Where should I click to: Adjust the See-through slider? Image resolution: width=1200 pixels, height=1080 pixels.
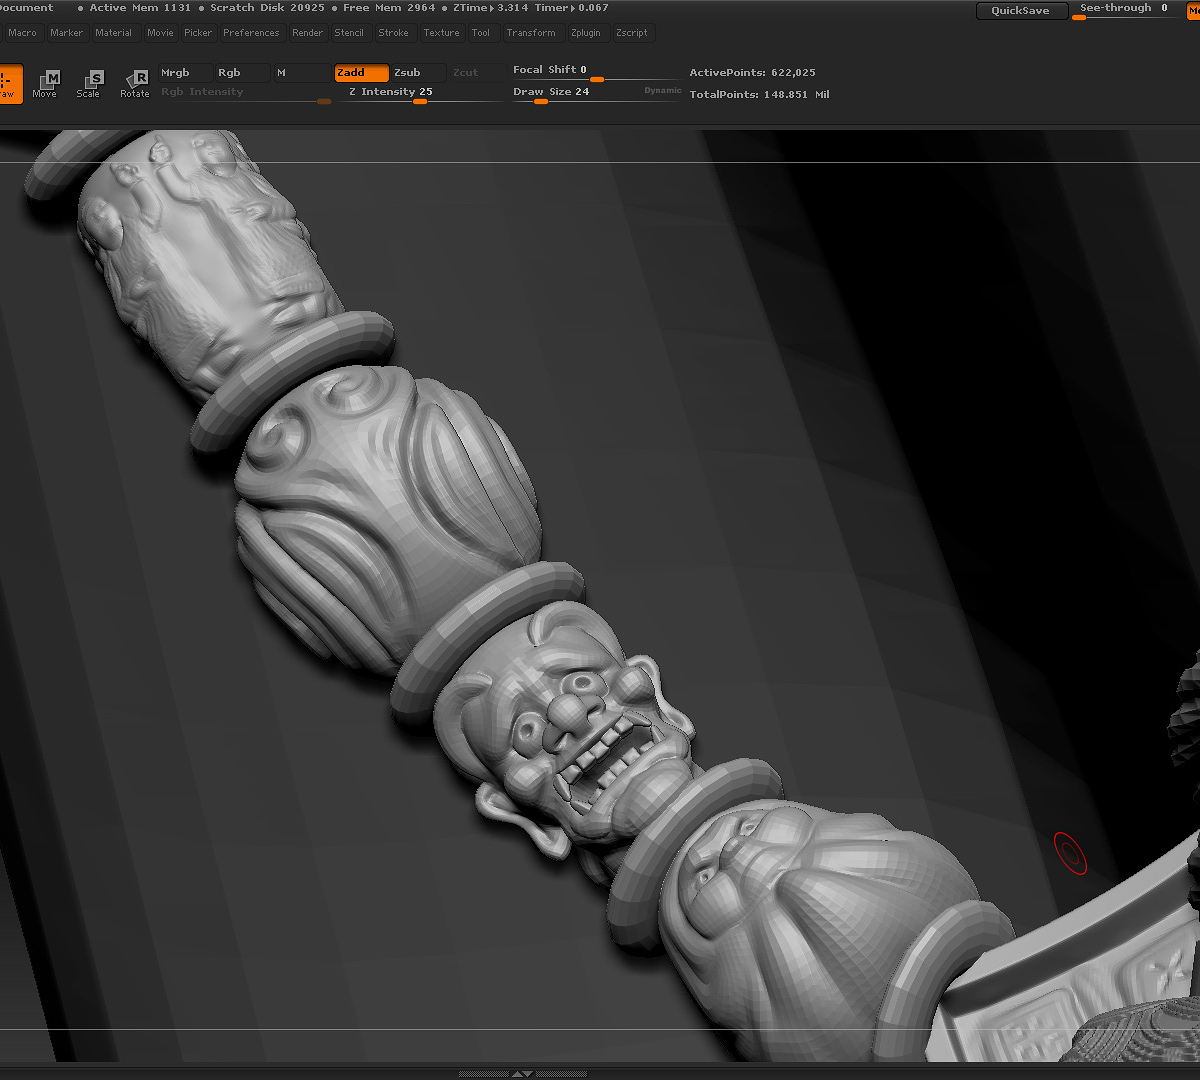coord(1124,11)
